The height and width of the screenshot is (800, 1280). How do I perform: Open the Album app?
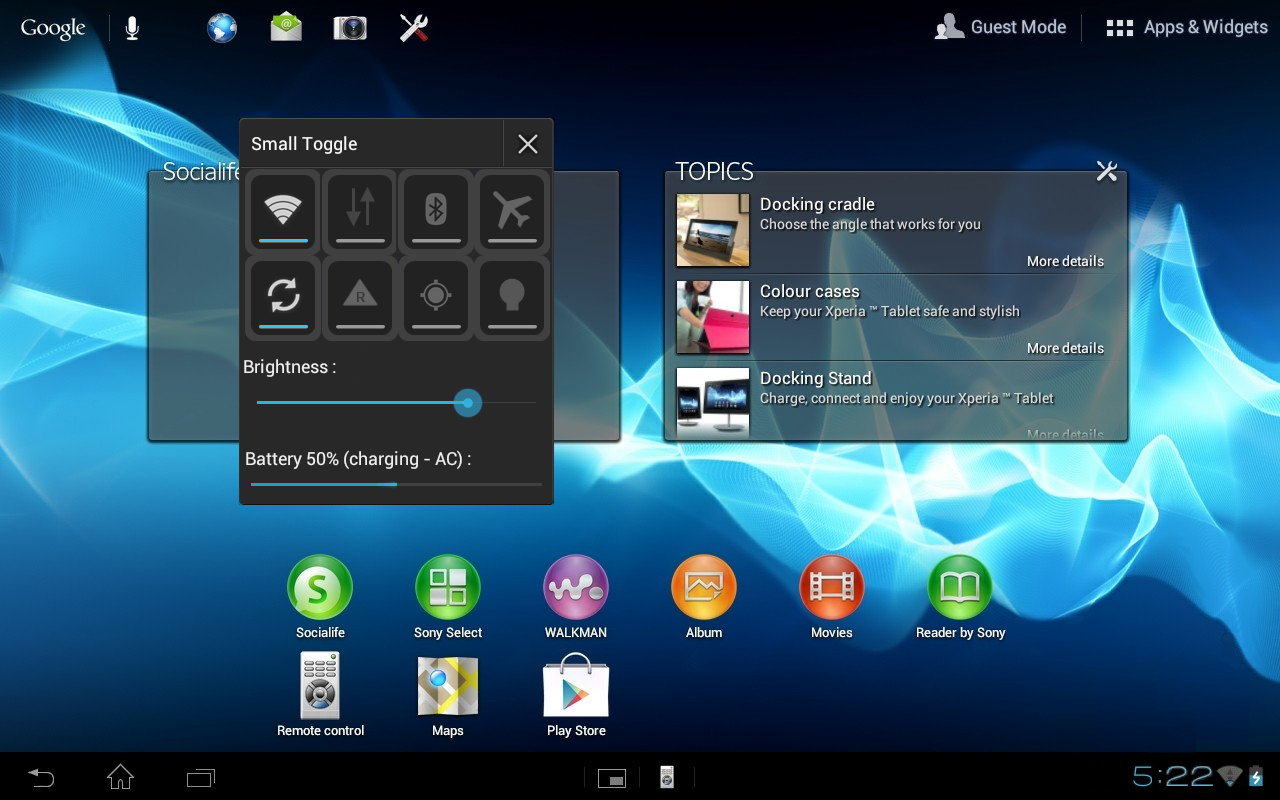704,588
